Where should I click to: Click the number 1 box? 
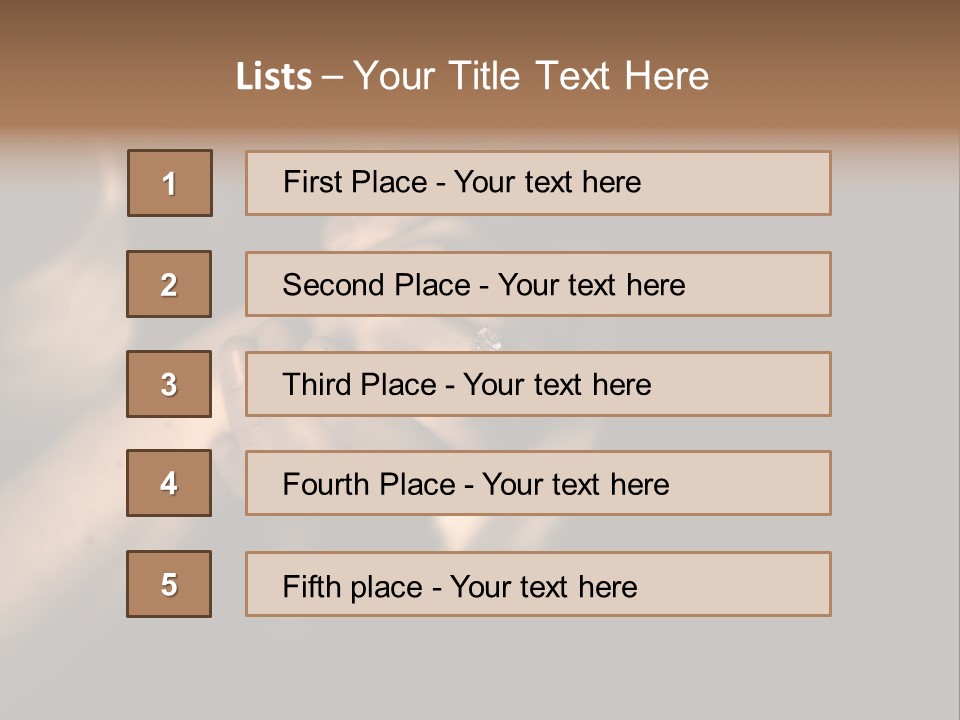tap(170, 183)
